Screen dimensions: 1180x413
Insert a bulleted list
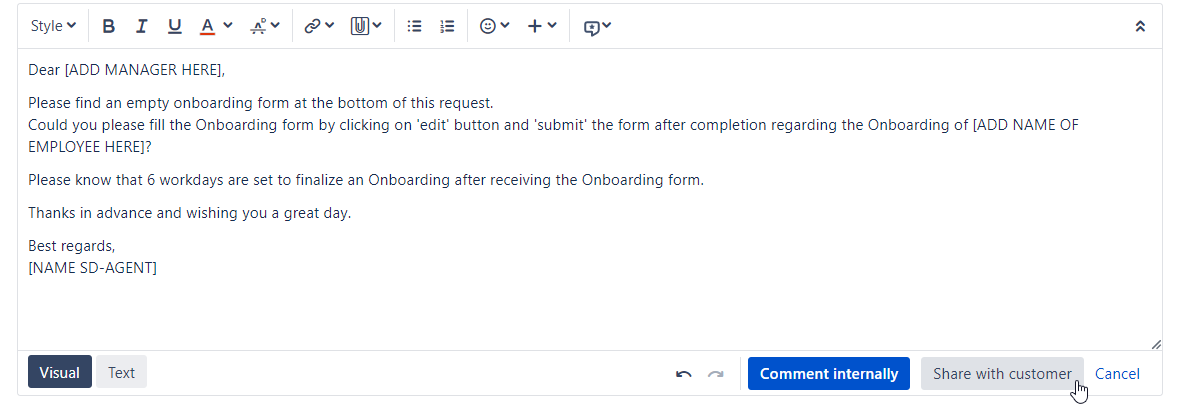tap(415, 26)
